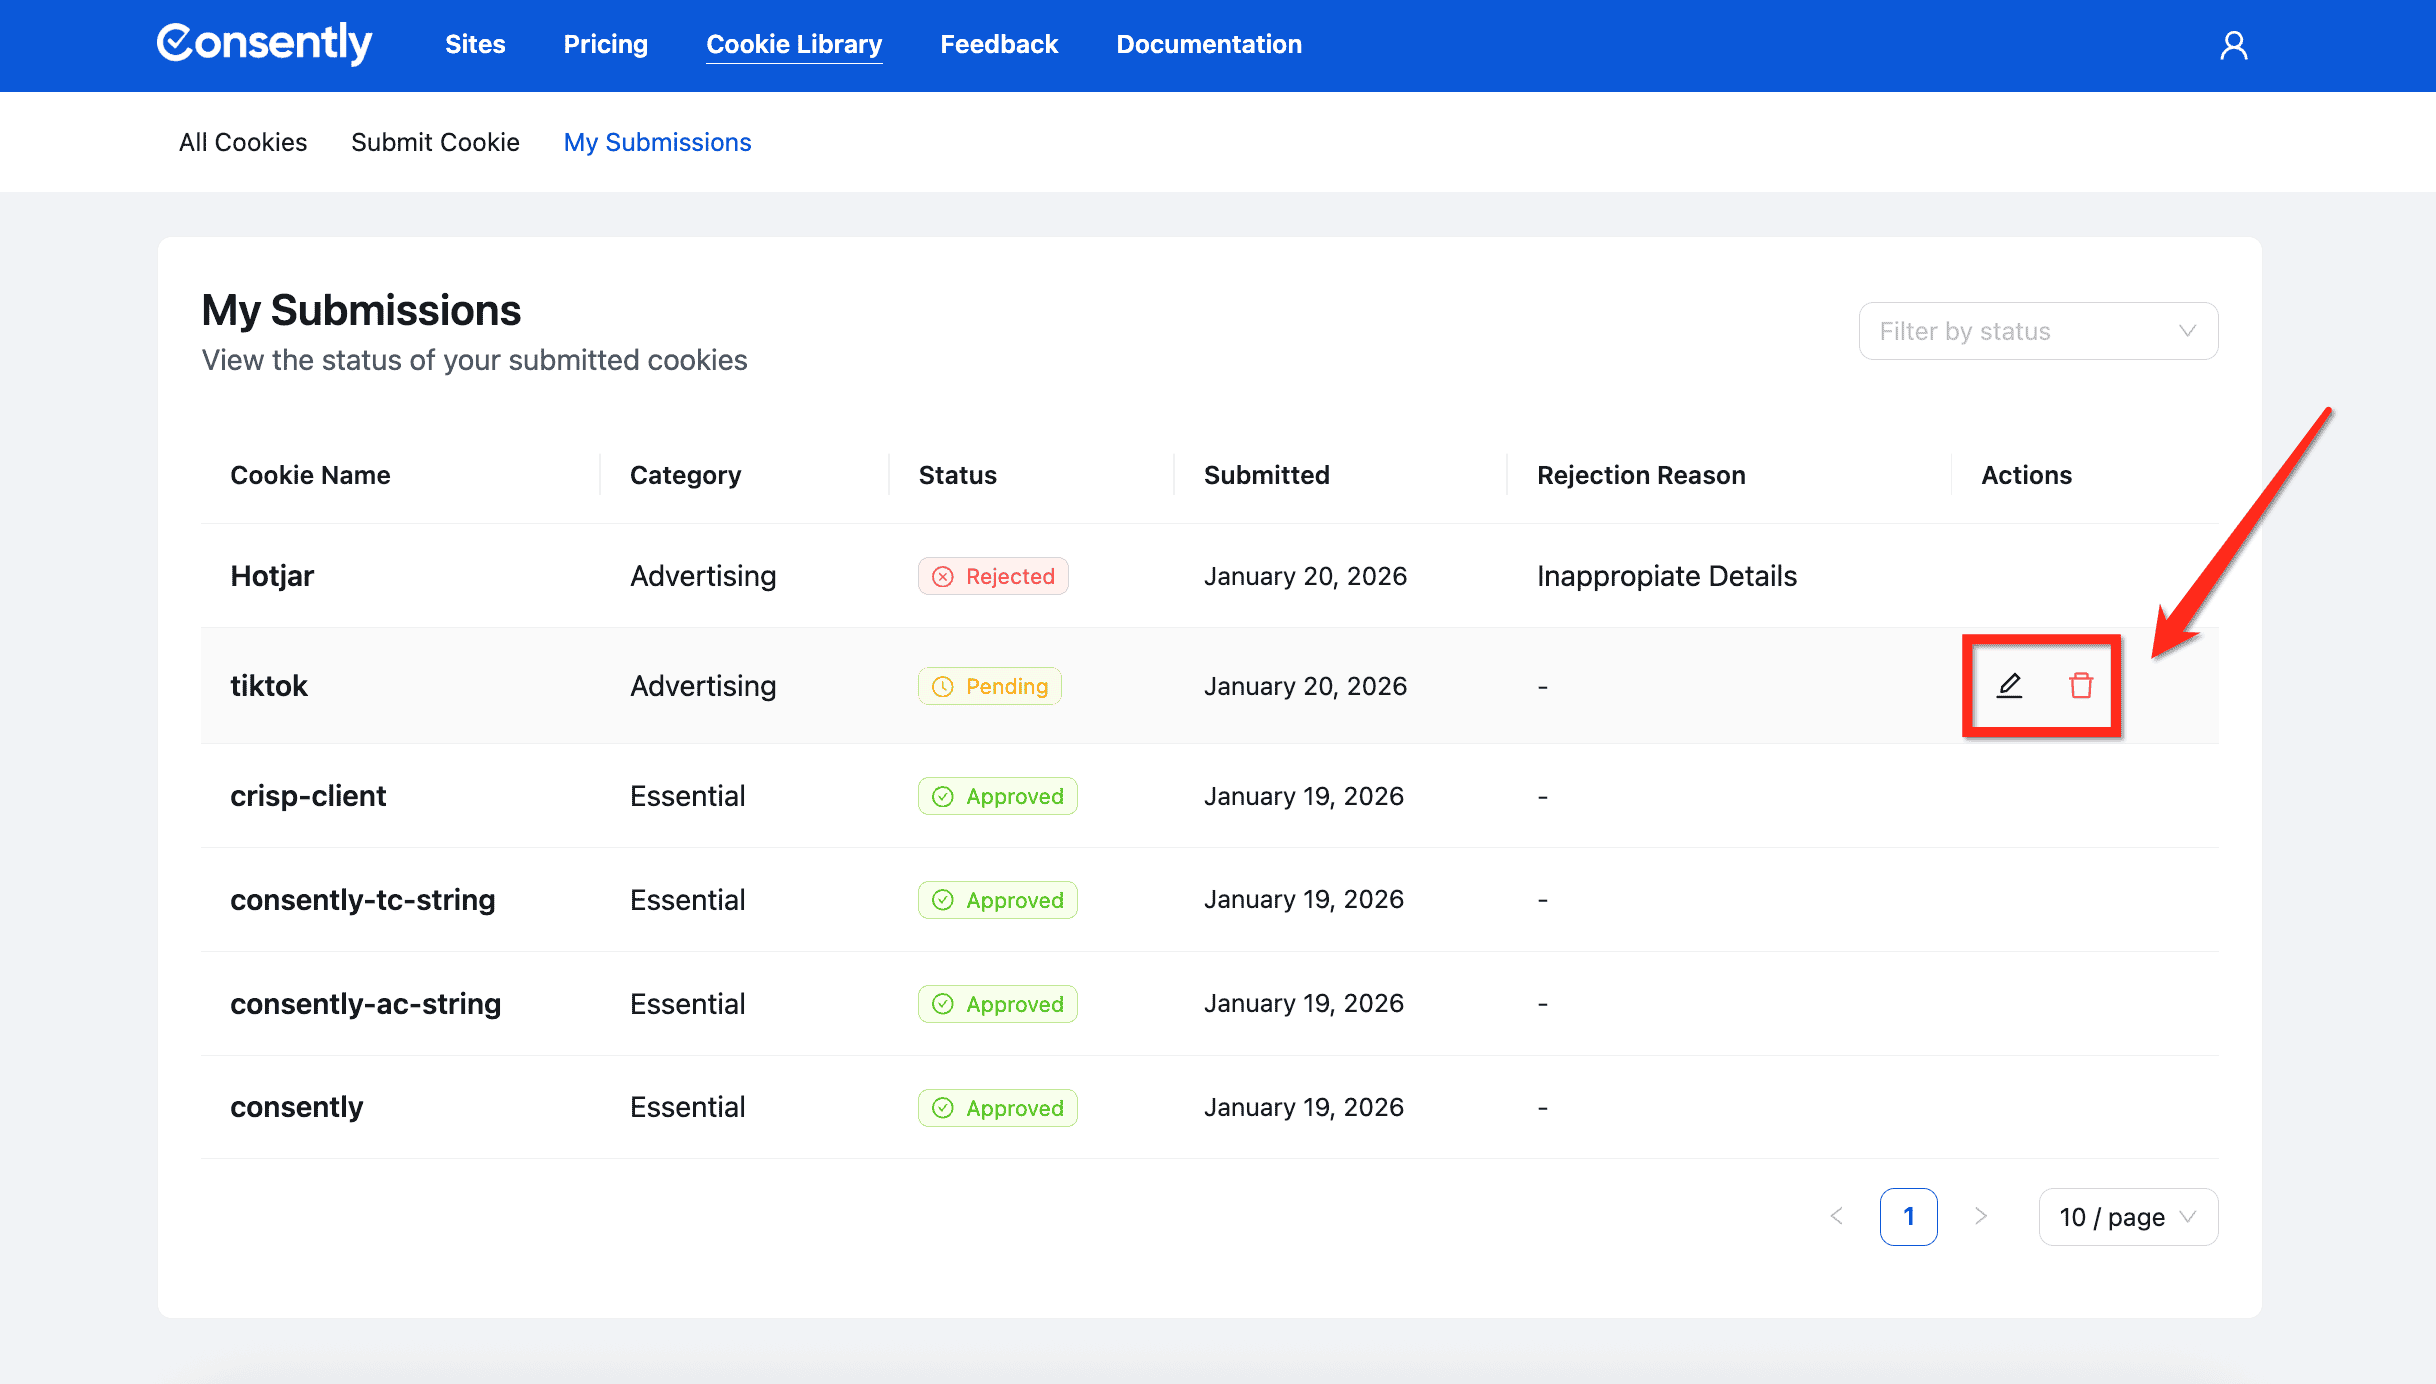This screenshot has height=1384, width=2436.
Task: Open the Feedback link
Action: coord(999,44)
